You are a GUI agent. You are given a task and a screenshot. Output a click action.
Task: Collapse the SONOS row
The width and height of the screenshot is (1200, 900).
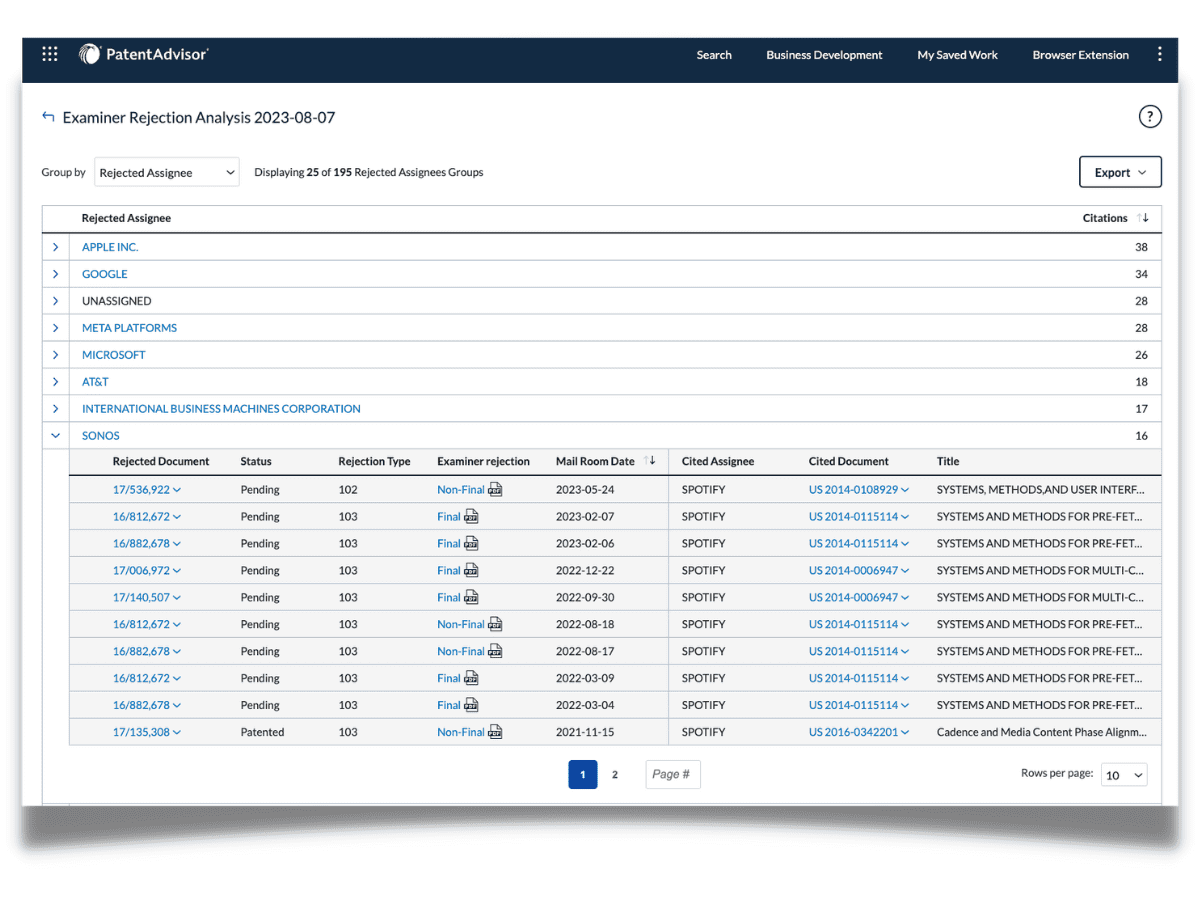56,436
